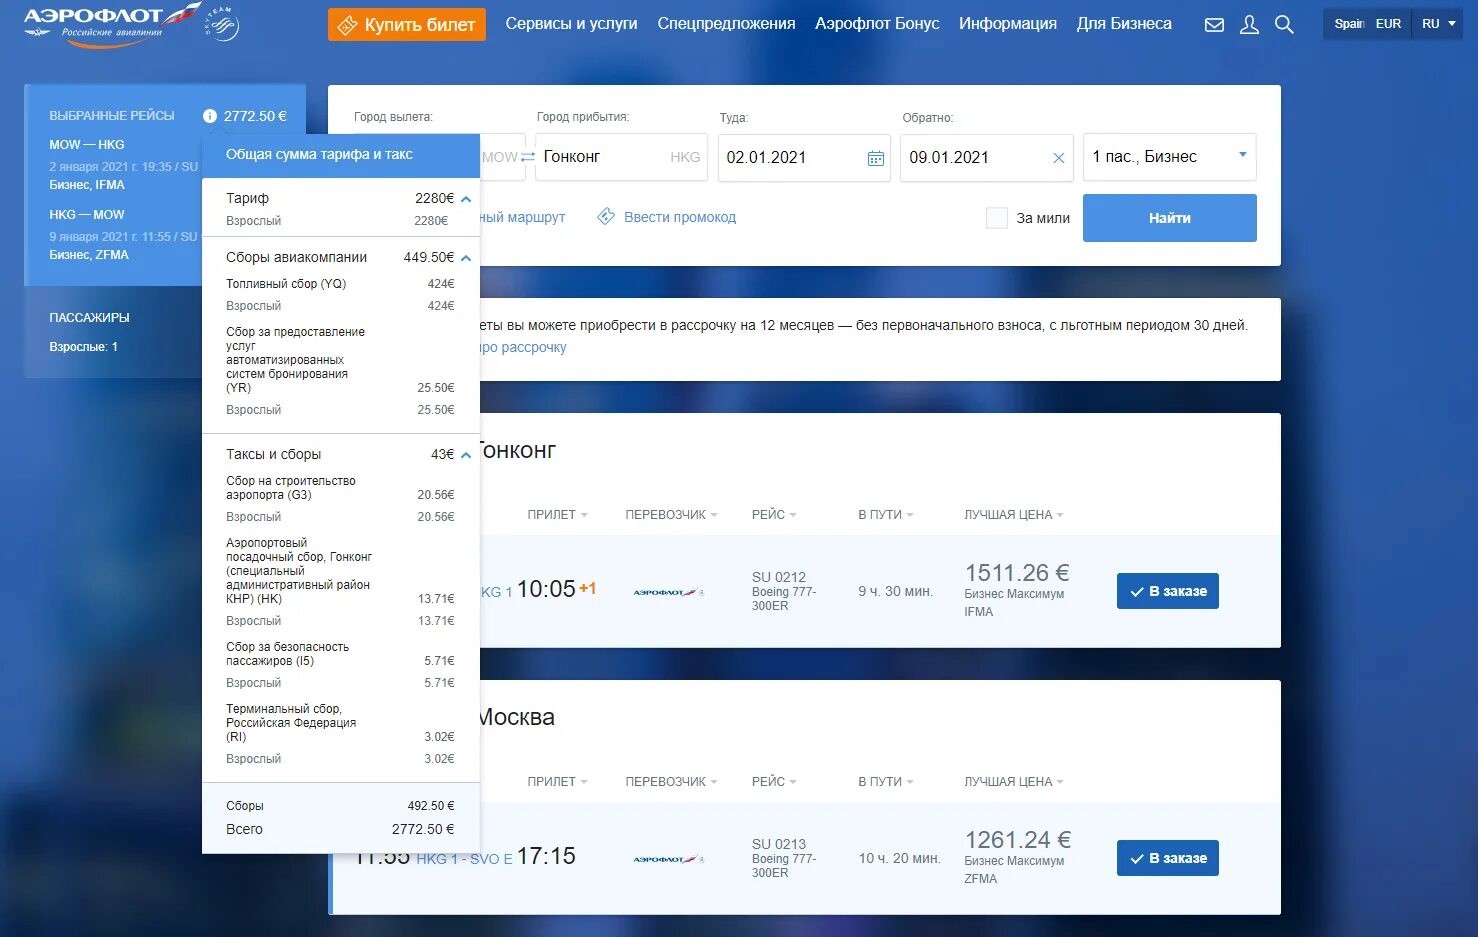Click flight number SU 0212
This screenshot has height=937, width=1478.
click(778, 577)
